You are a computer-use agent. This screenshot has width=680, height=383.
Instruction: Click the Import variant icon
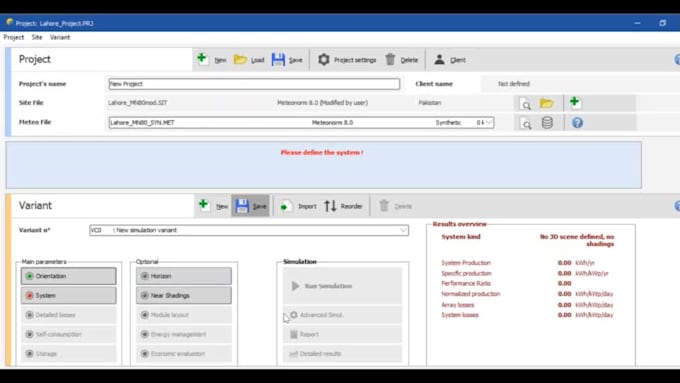click(x=285, y=206)
